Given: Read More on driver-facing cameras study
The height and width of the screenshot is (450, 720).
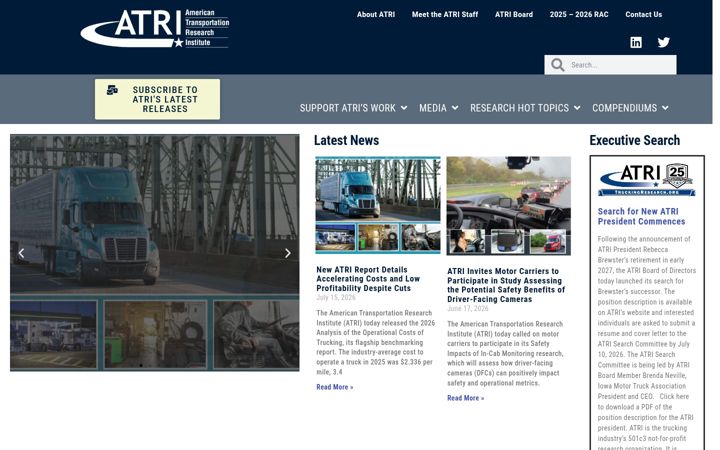Looking at the screenshot, I should click(x=466, y=398).
